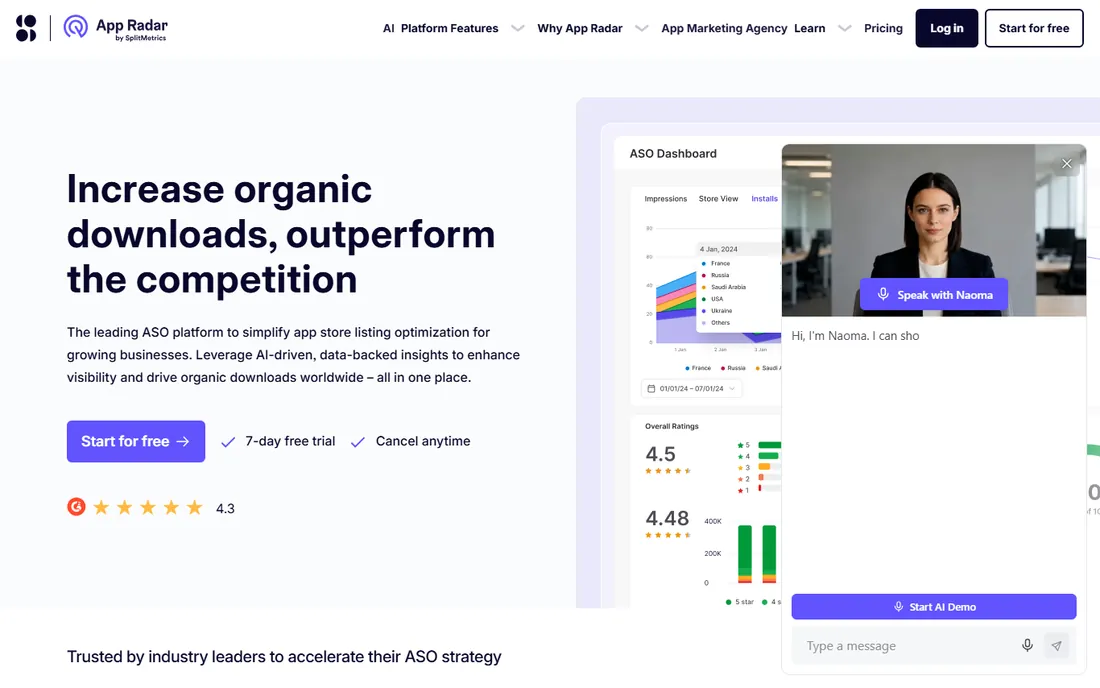Open the AI menu item
This screenshot has height=688, width=1100.
[x=389, y=28]
